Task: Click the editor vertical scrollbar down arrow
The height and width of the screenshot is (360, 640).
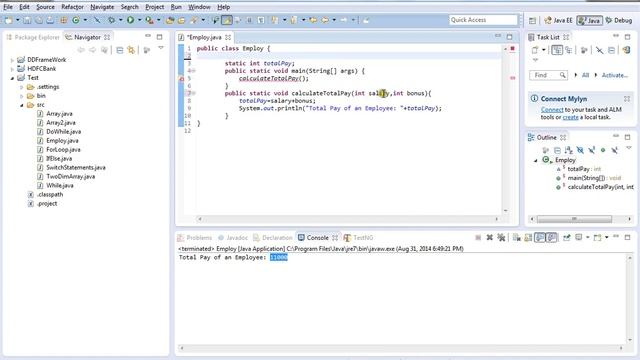Action: (505, 211)
